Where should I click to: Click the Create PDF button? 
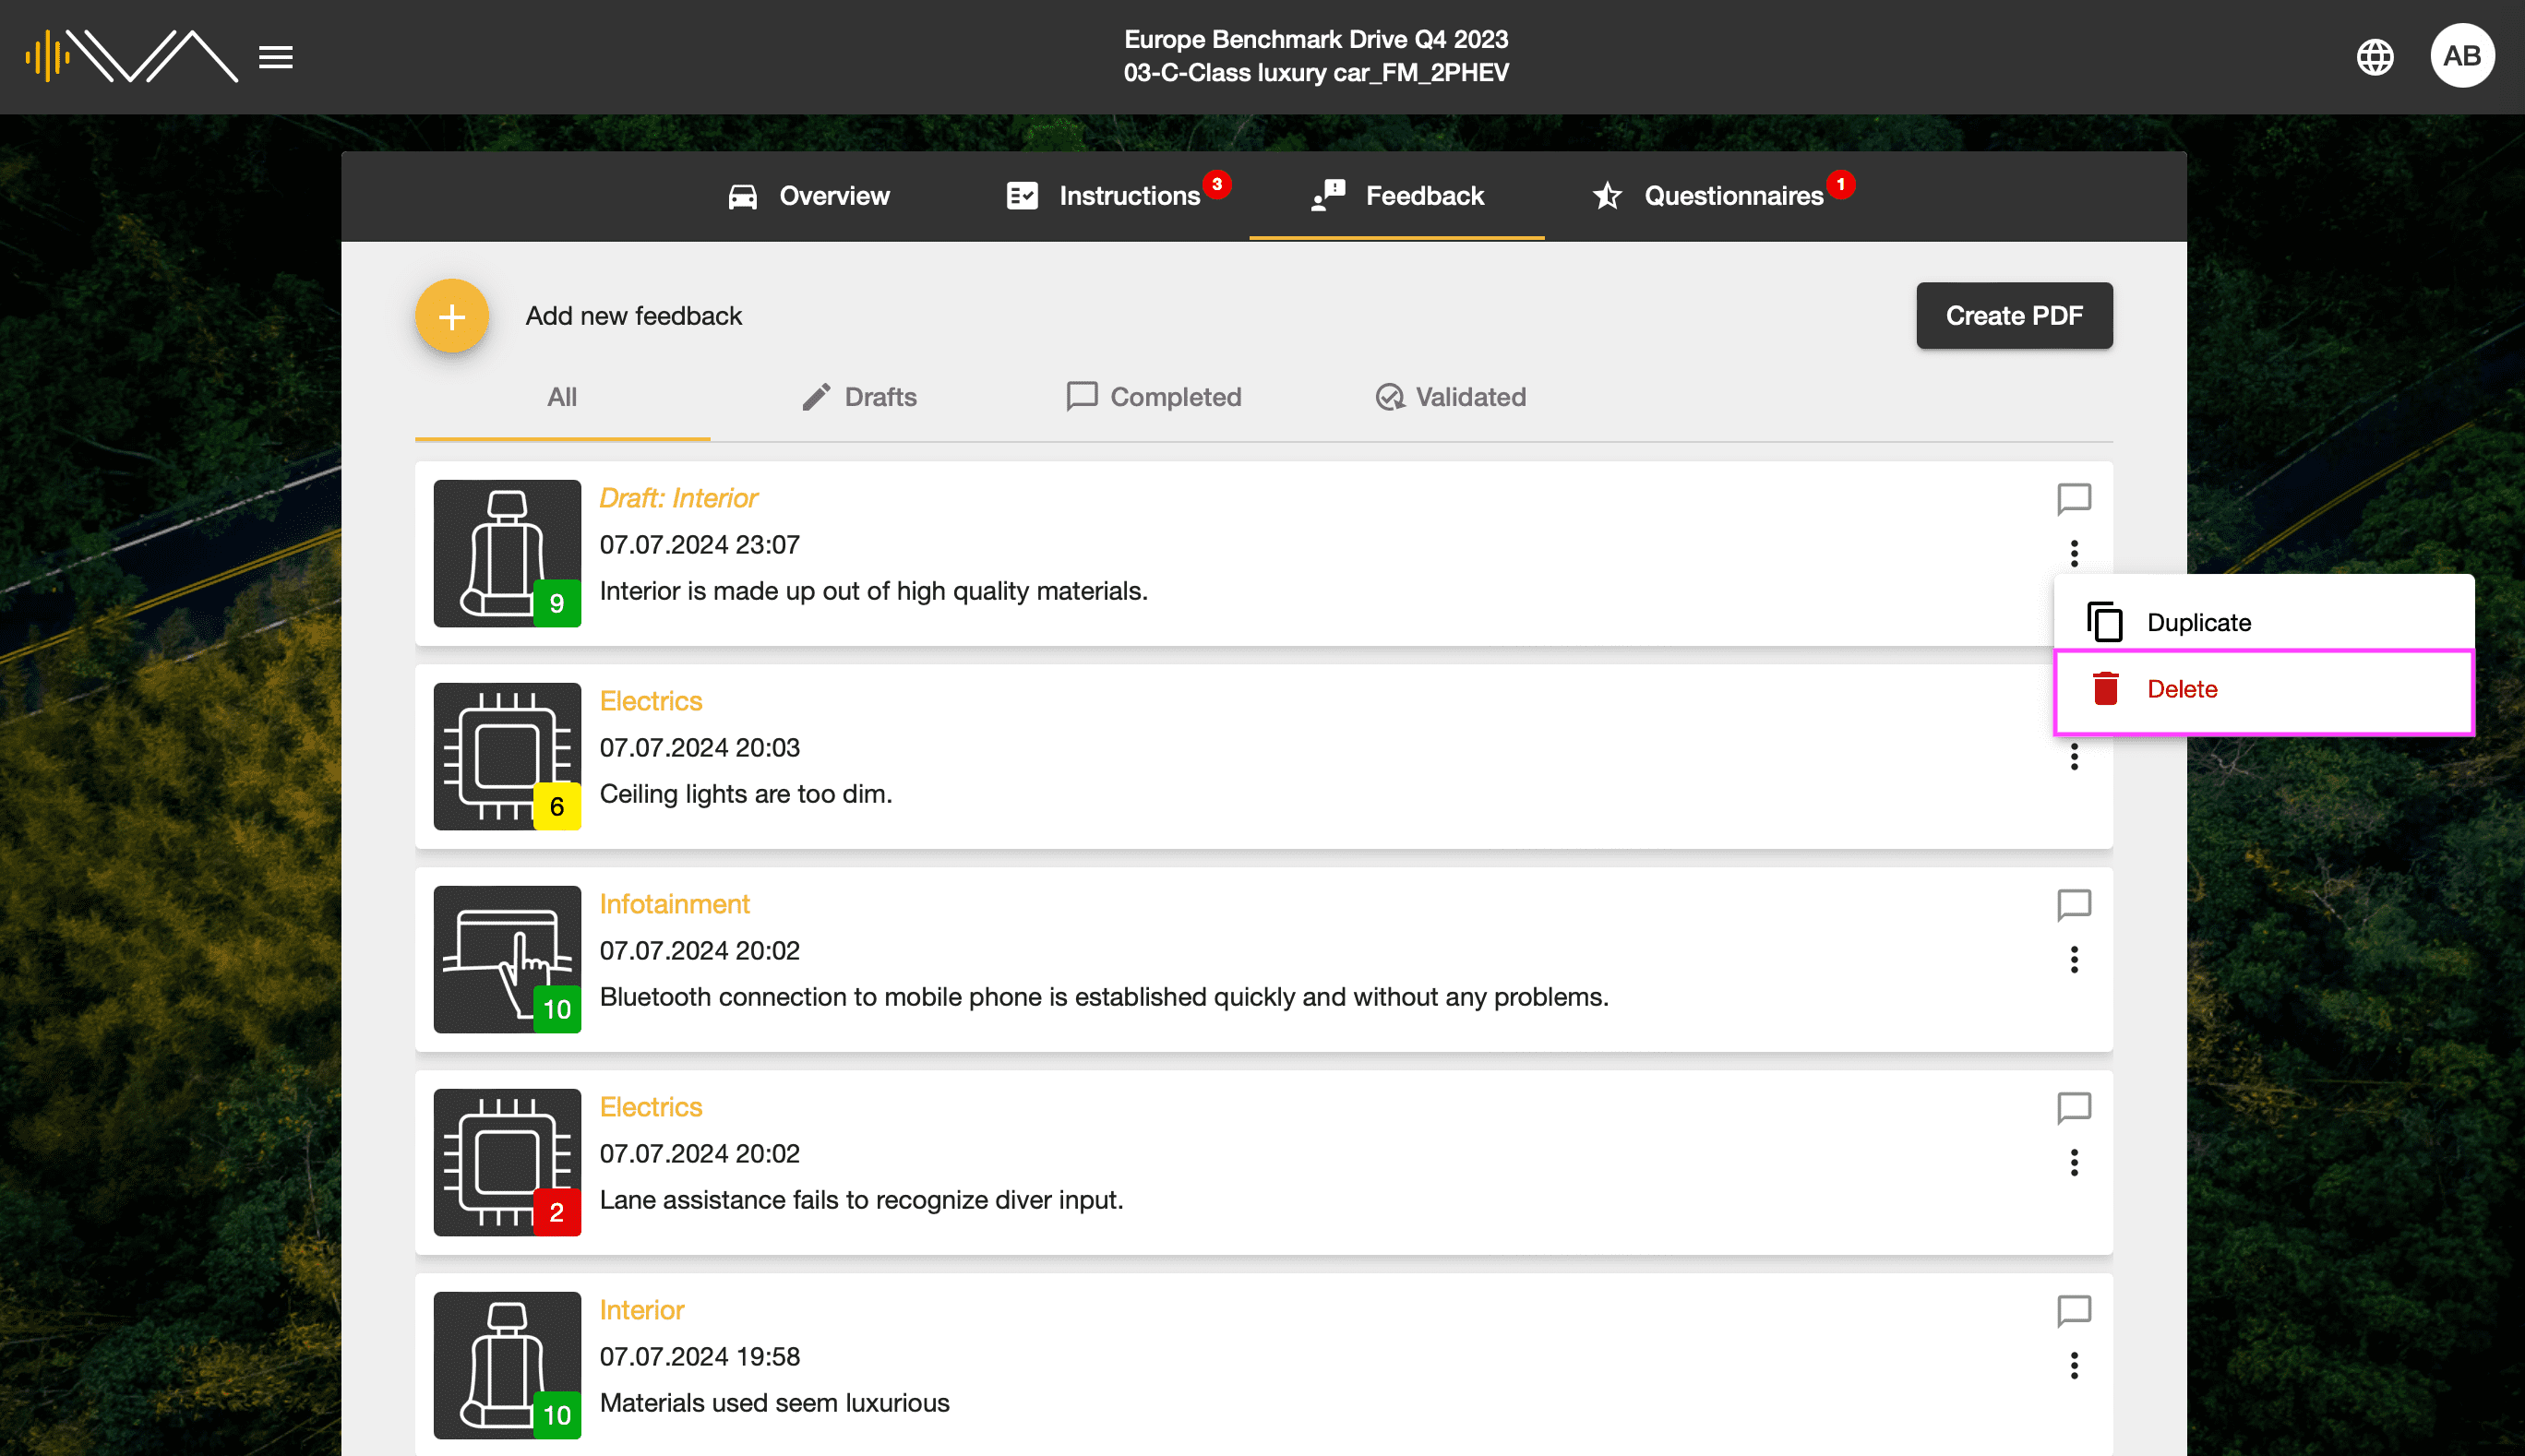[2012, 316]
